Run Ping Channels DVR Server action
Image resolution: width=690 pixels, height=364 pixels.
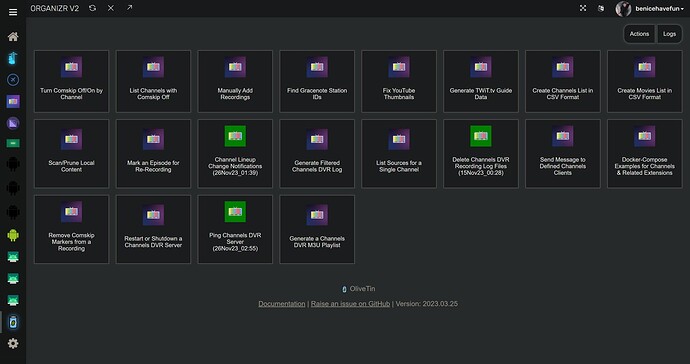click(235, 229)
